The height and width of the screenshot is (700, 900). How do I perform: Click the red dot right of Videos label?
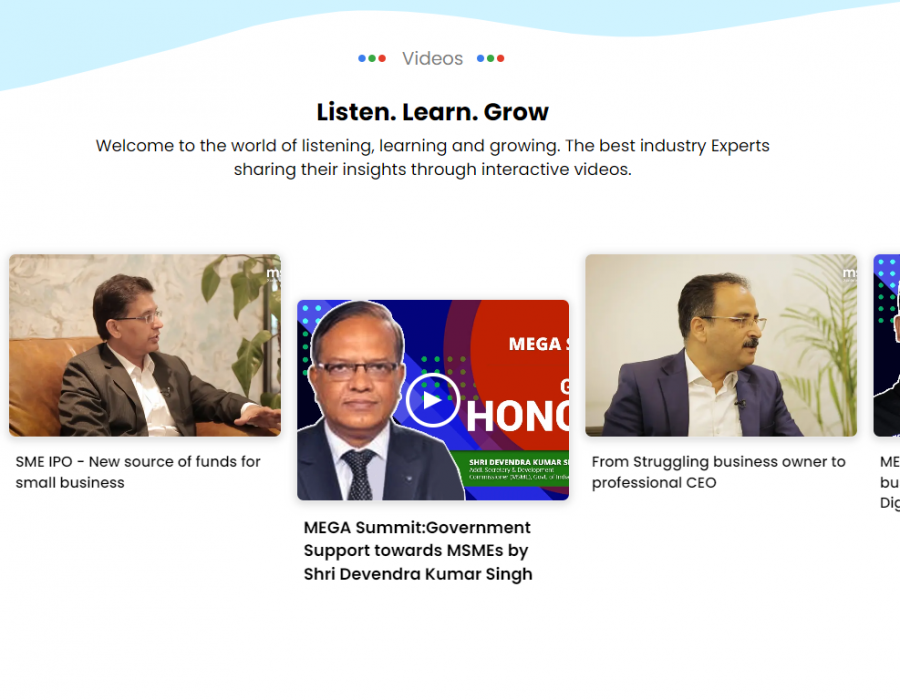(x=501, y=59)
